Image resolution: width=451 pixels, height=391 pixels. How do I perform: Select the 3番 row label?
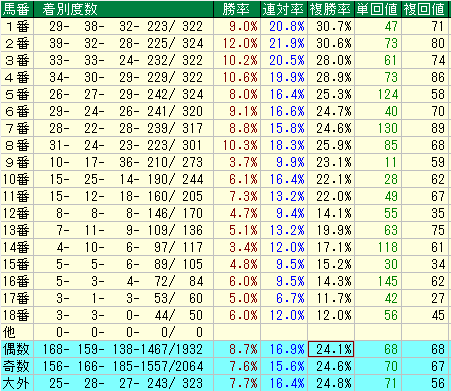[17, 60]
